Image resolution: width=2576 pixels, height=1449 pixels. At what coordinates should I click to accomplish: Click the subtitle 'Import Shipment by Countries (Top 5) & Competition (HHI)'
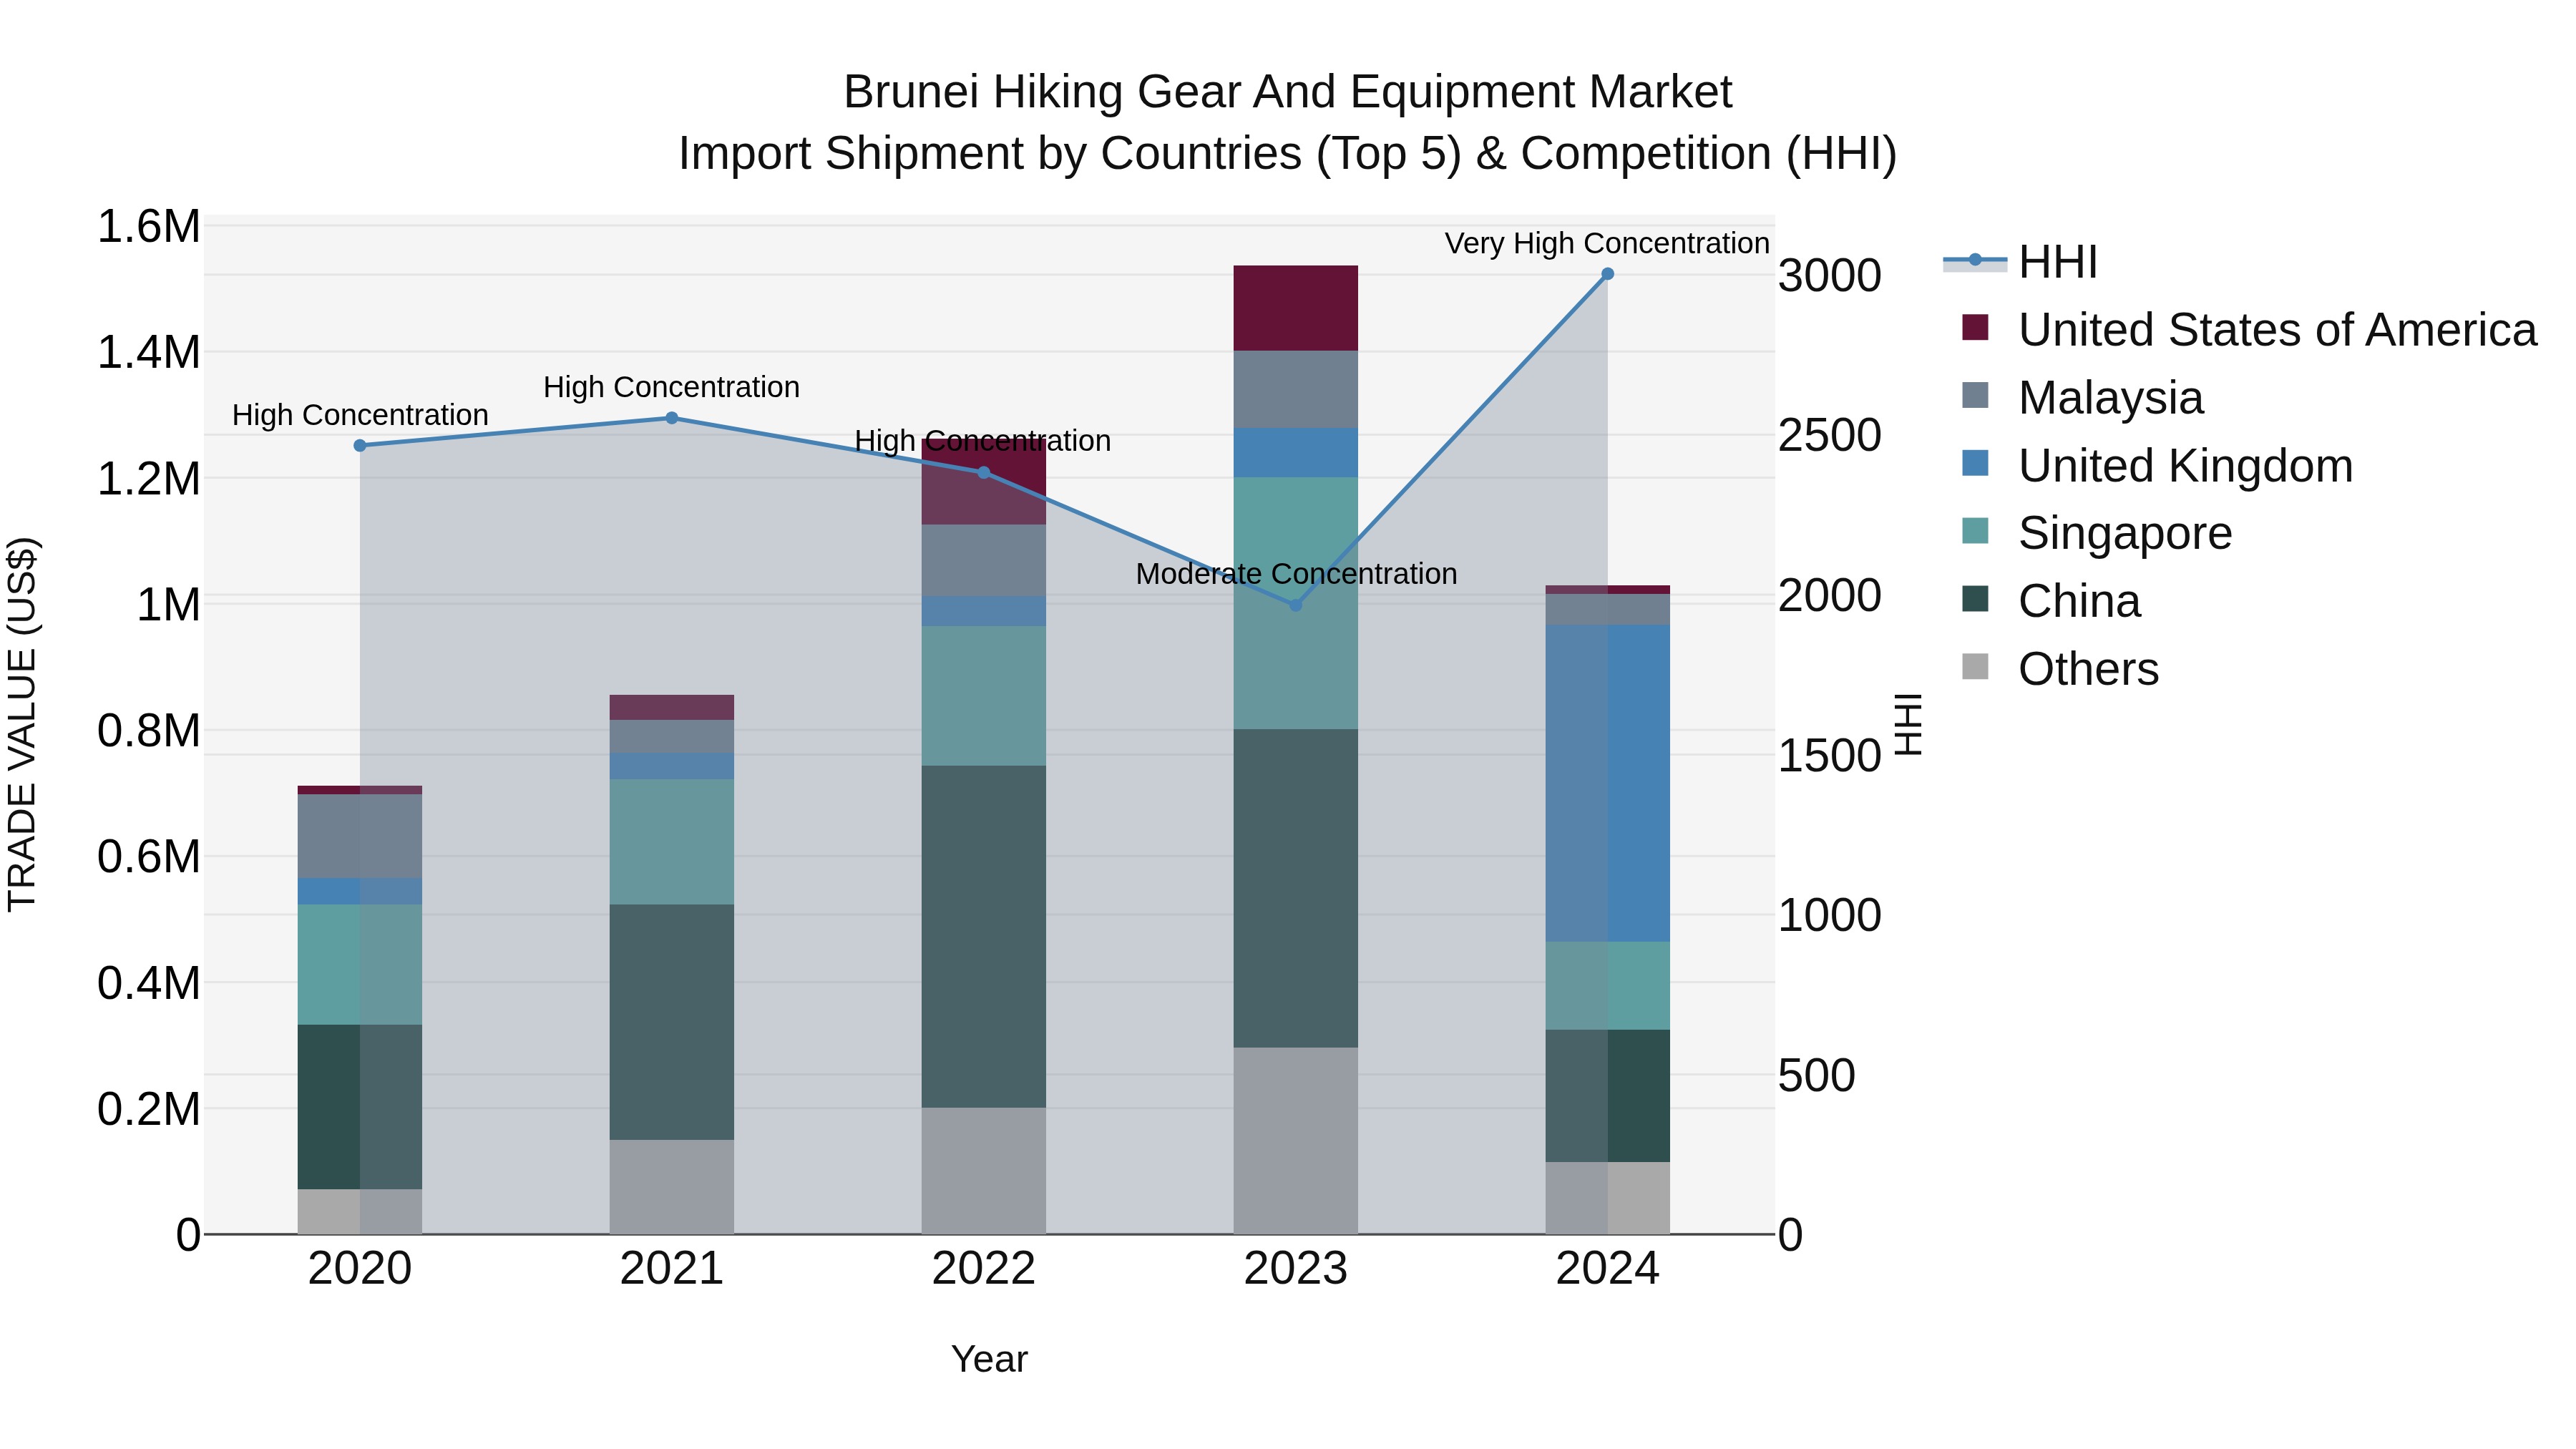(x=1288, y=154)
